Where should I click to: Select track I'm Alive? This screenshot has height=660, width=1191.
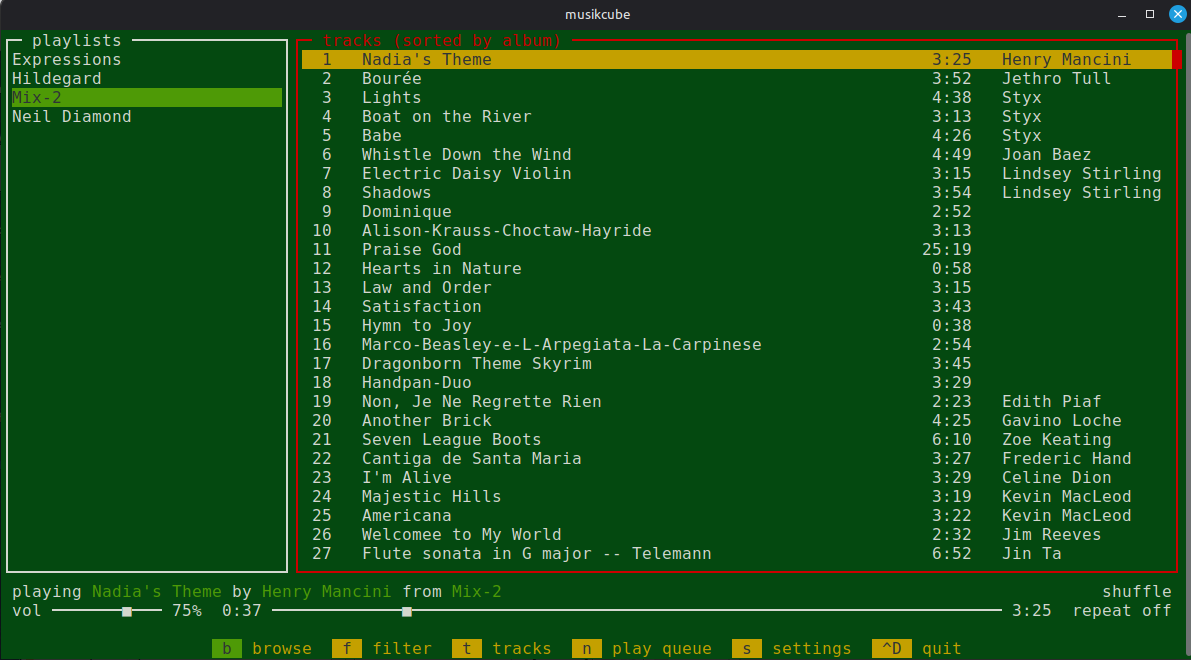(737, 478)
